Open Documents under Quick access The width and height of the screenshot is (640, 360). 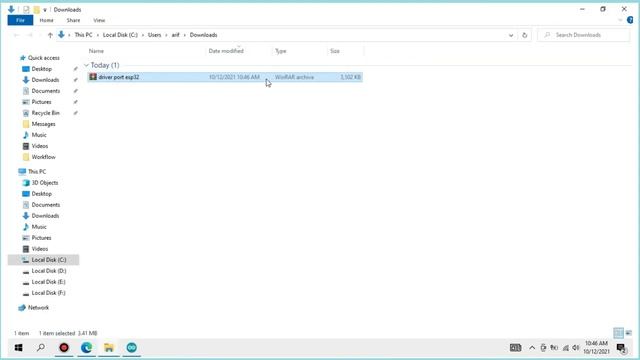pyautogui.click(x=46, y=91)
